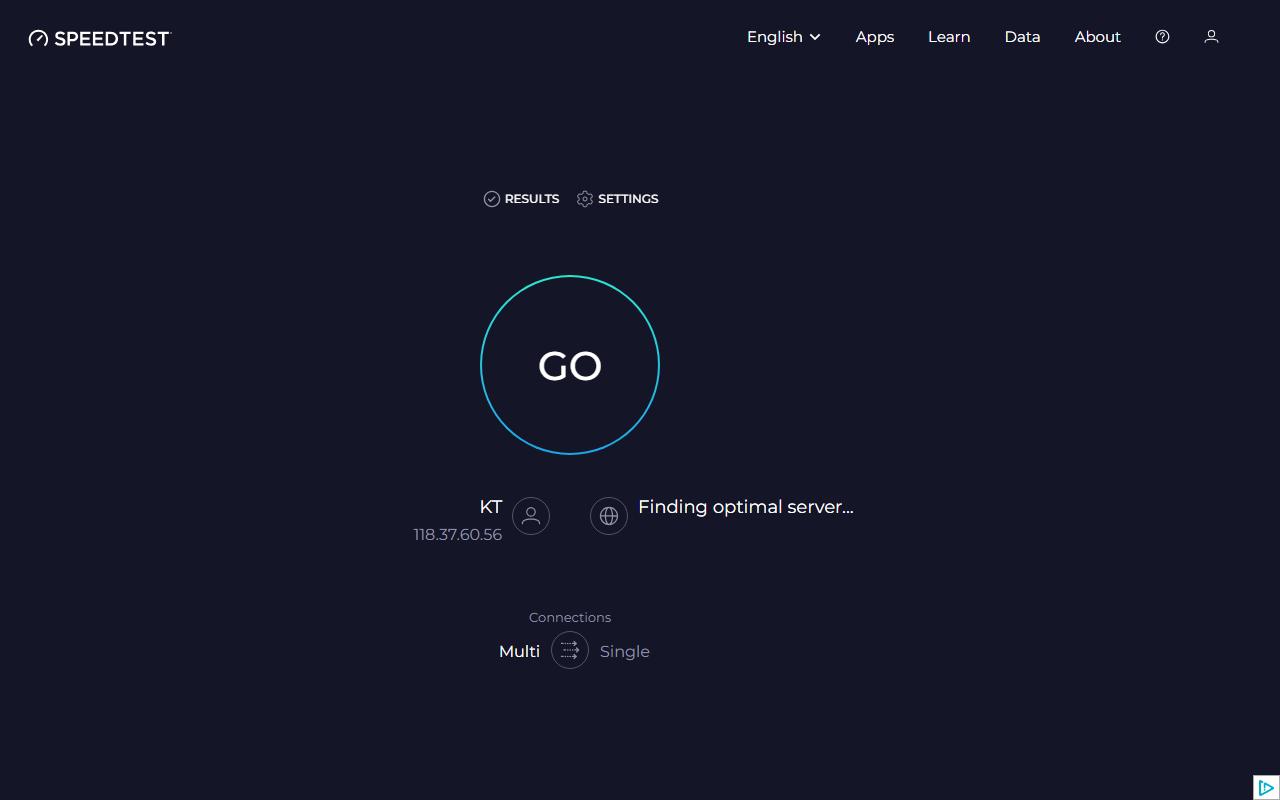
Task: Open the English language dropdown
Action: (x=784, y=37)
